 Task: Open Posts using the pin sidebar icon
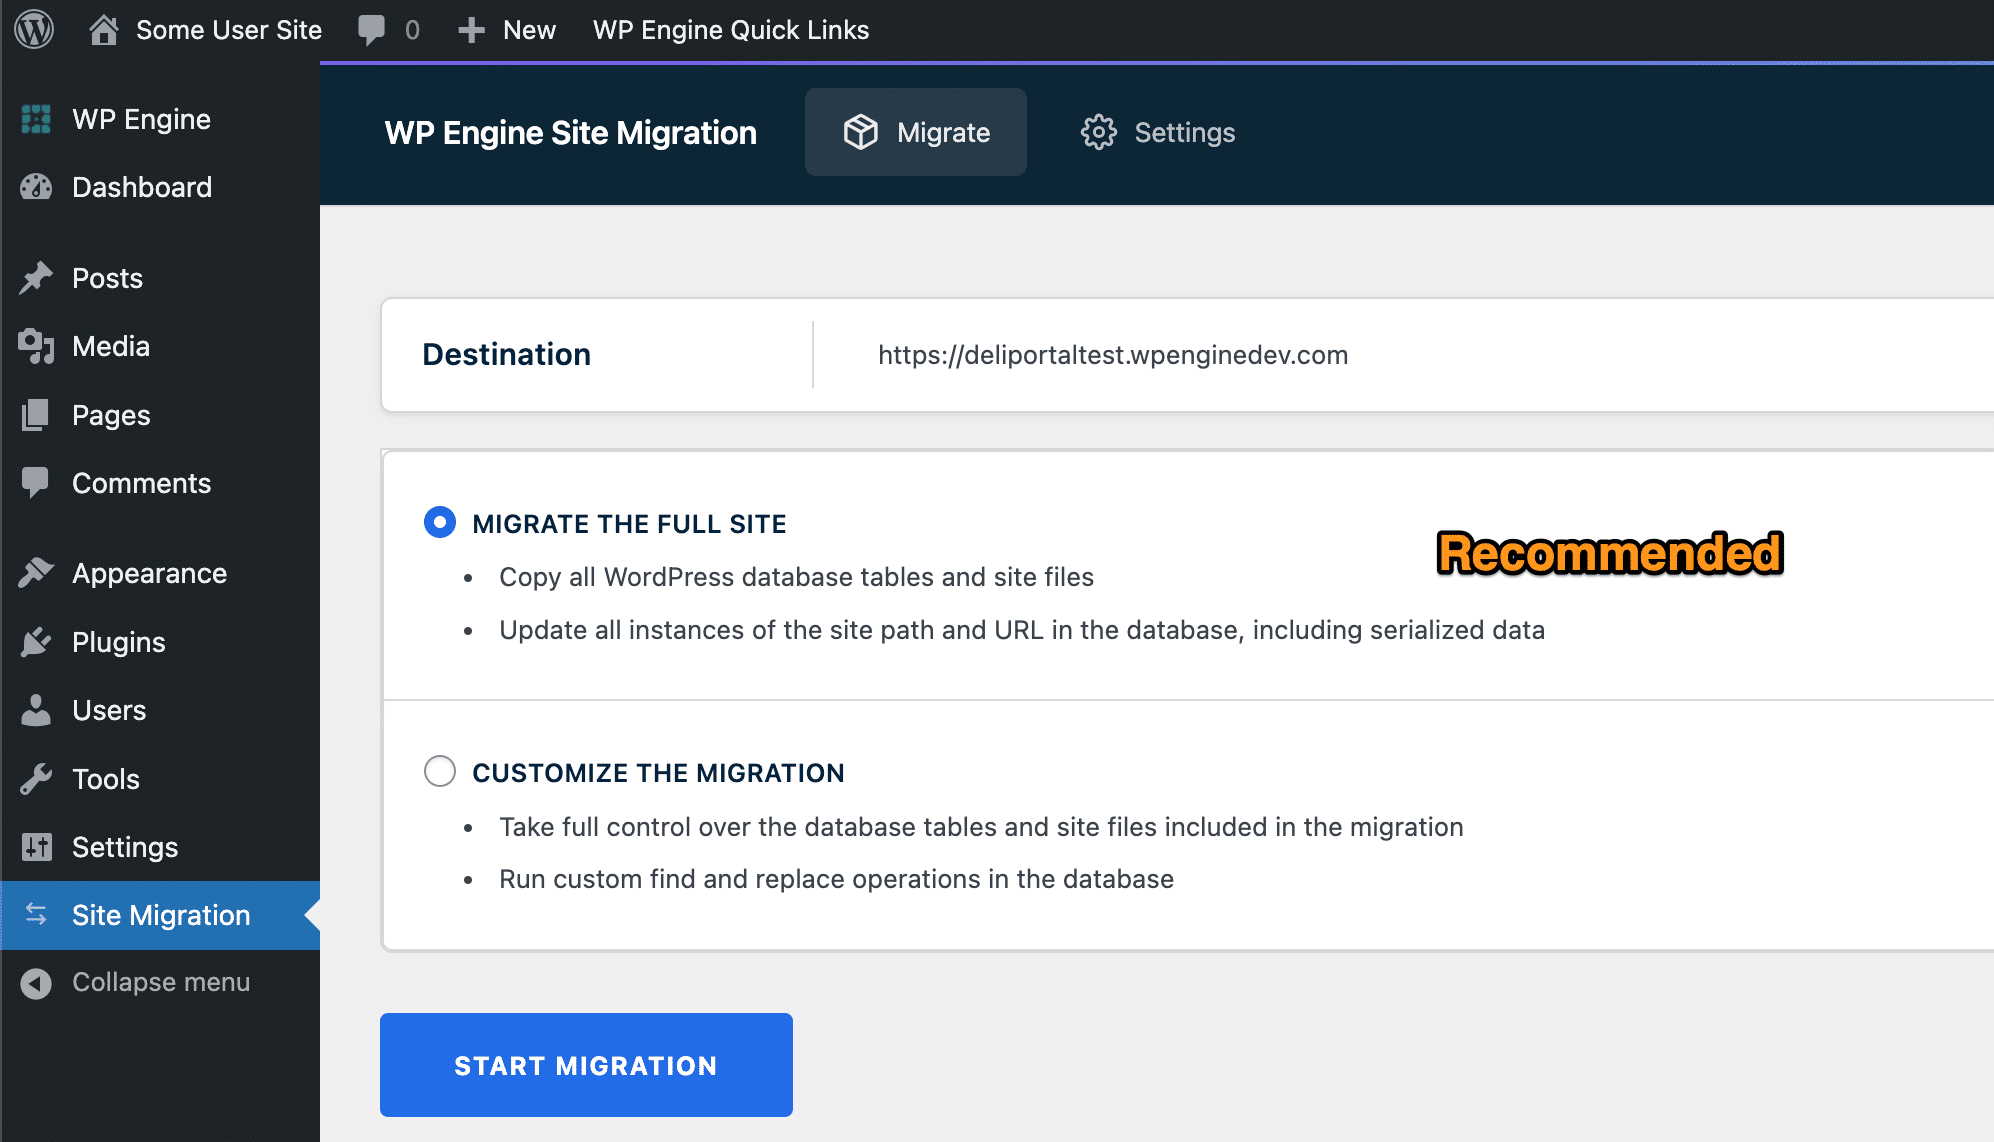click(x=36, y=277)
